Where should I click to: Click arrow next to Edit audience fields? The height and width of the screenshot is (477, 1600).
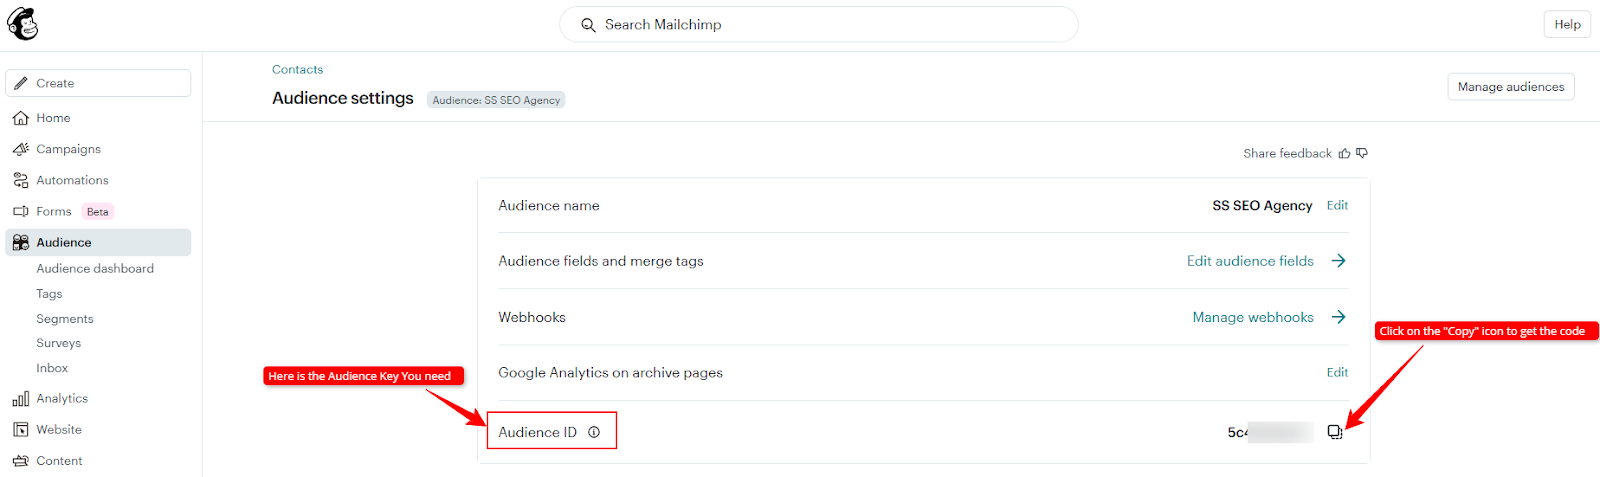click(1338, 261)
